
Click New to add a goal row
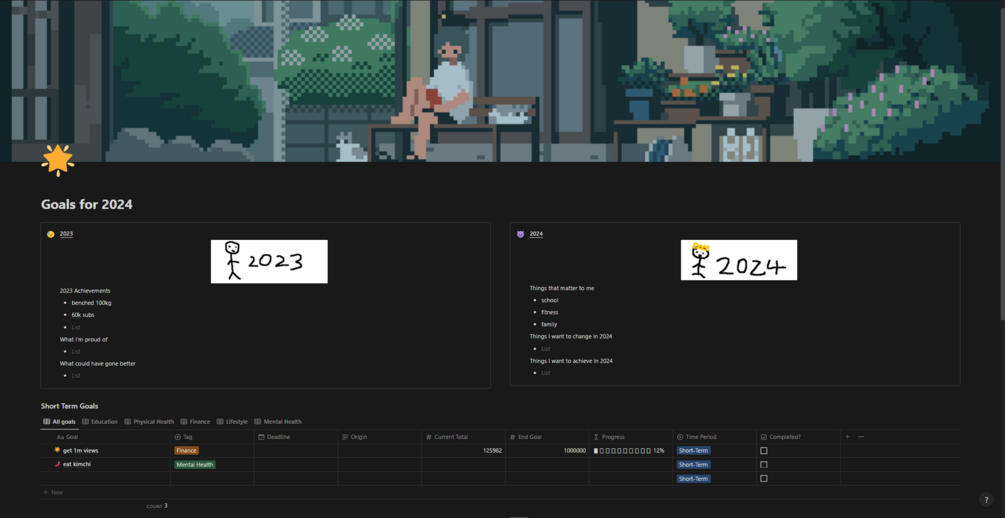[x=53, y=492]
